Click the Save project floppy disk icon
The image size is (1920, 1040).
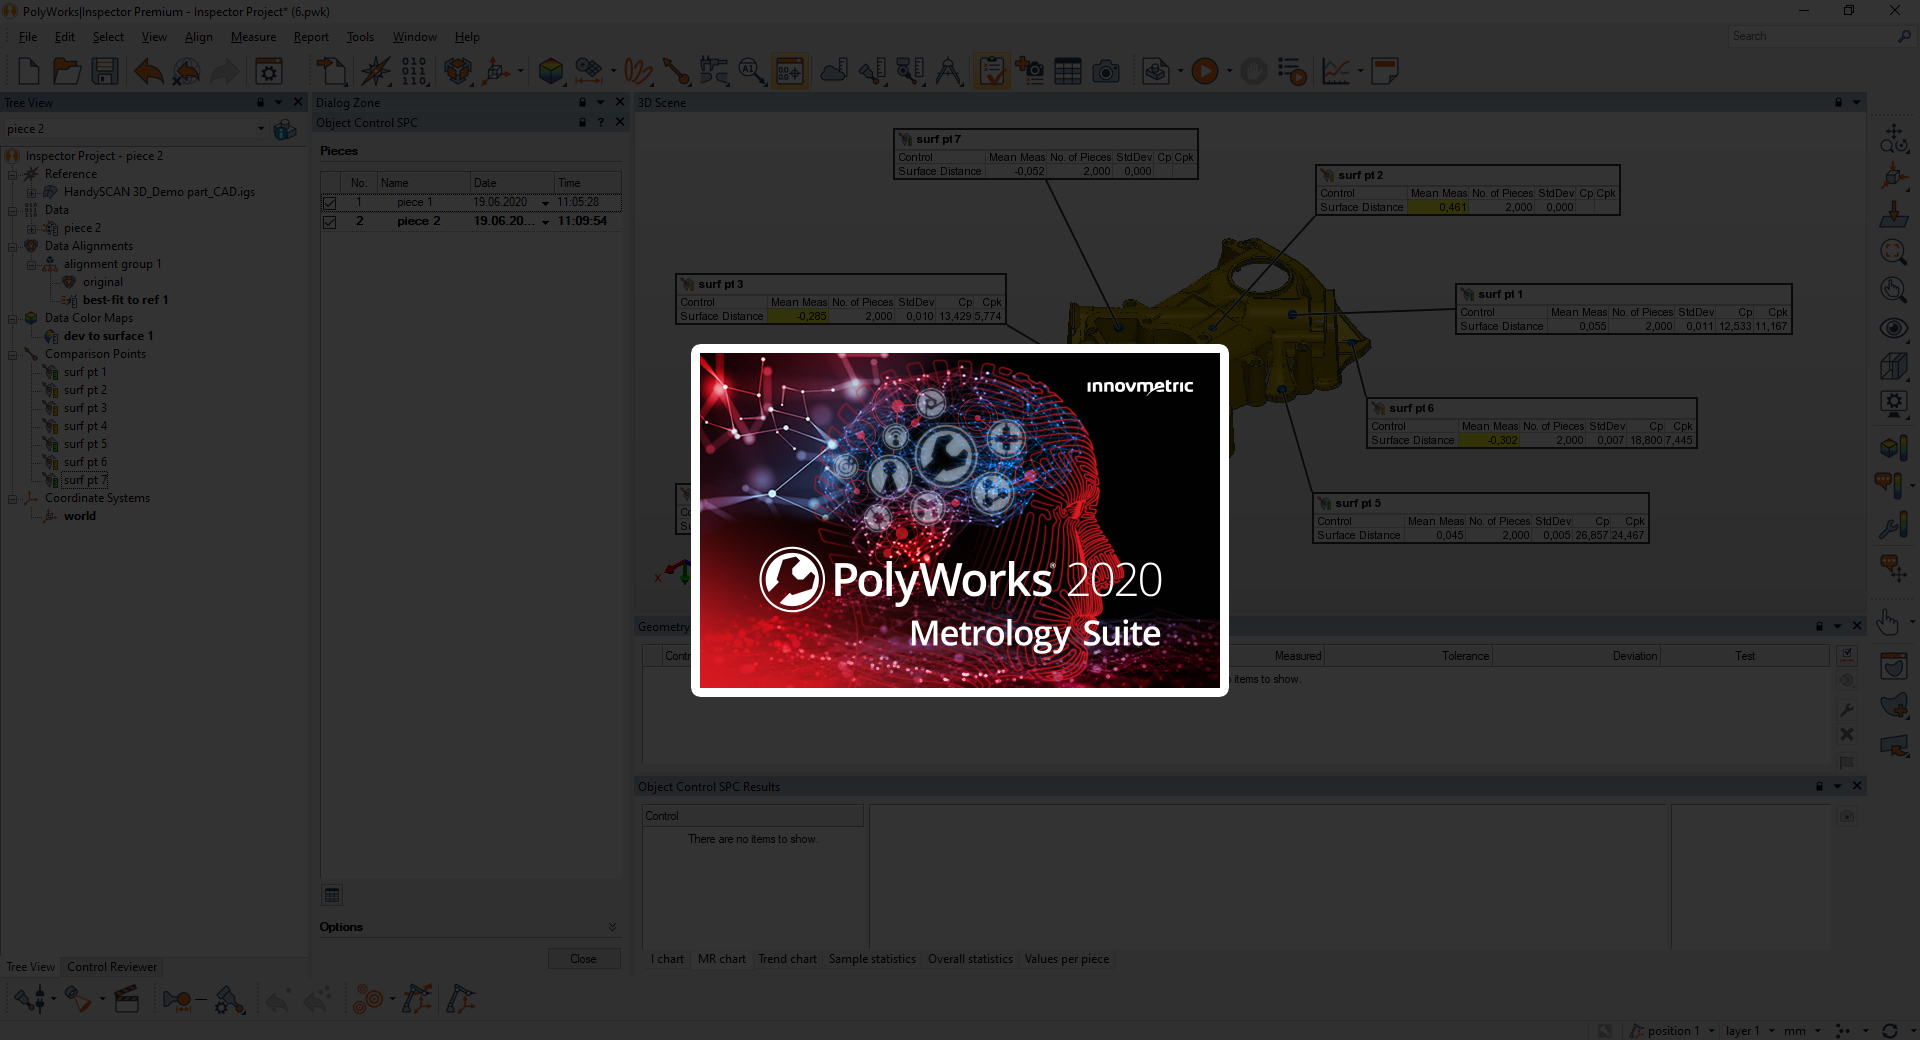click(105, 71)
